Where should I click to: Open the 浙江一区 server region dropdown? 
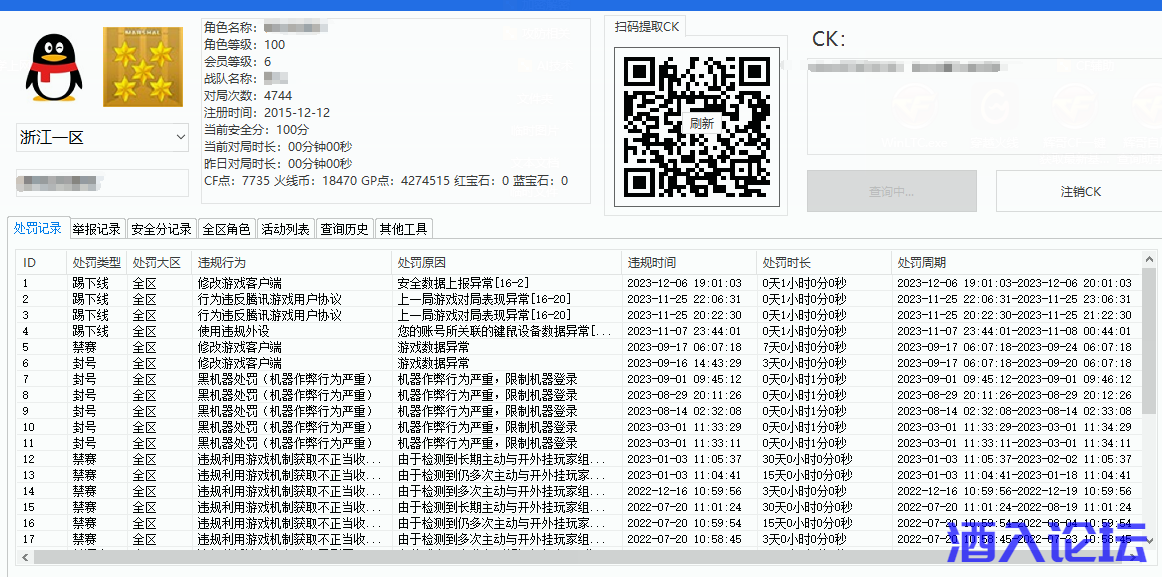102,136
